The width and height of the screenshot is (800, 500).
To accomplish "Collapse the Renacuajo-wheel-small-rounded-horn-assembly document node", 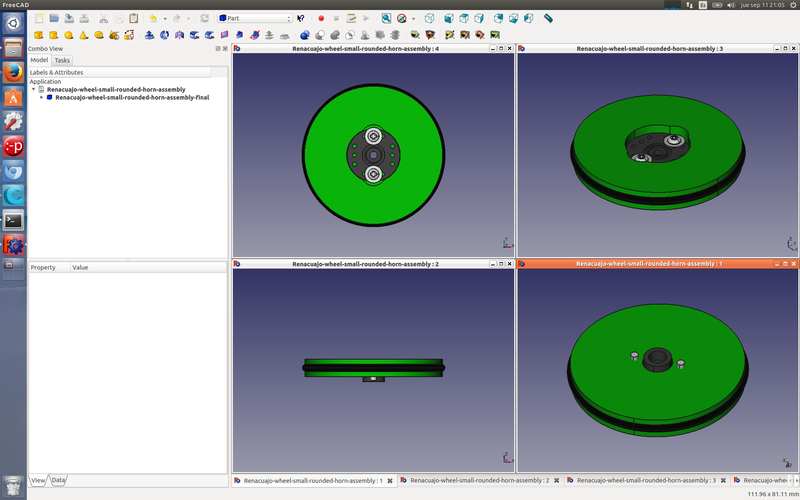I will [x=34, y=90].
